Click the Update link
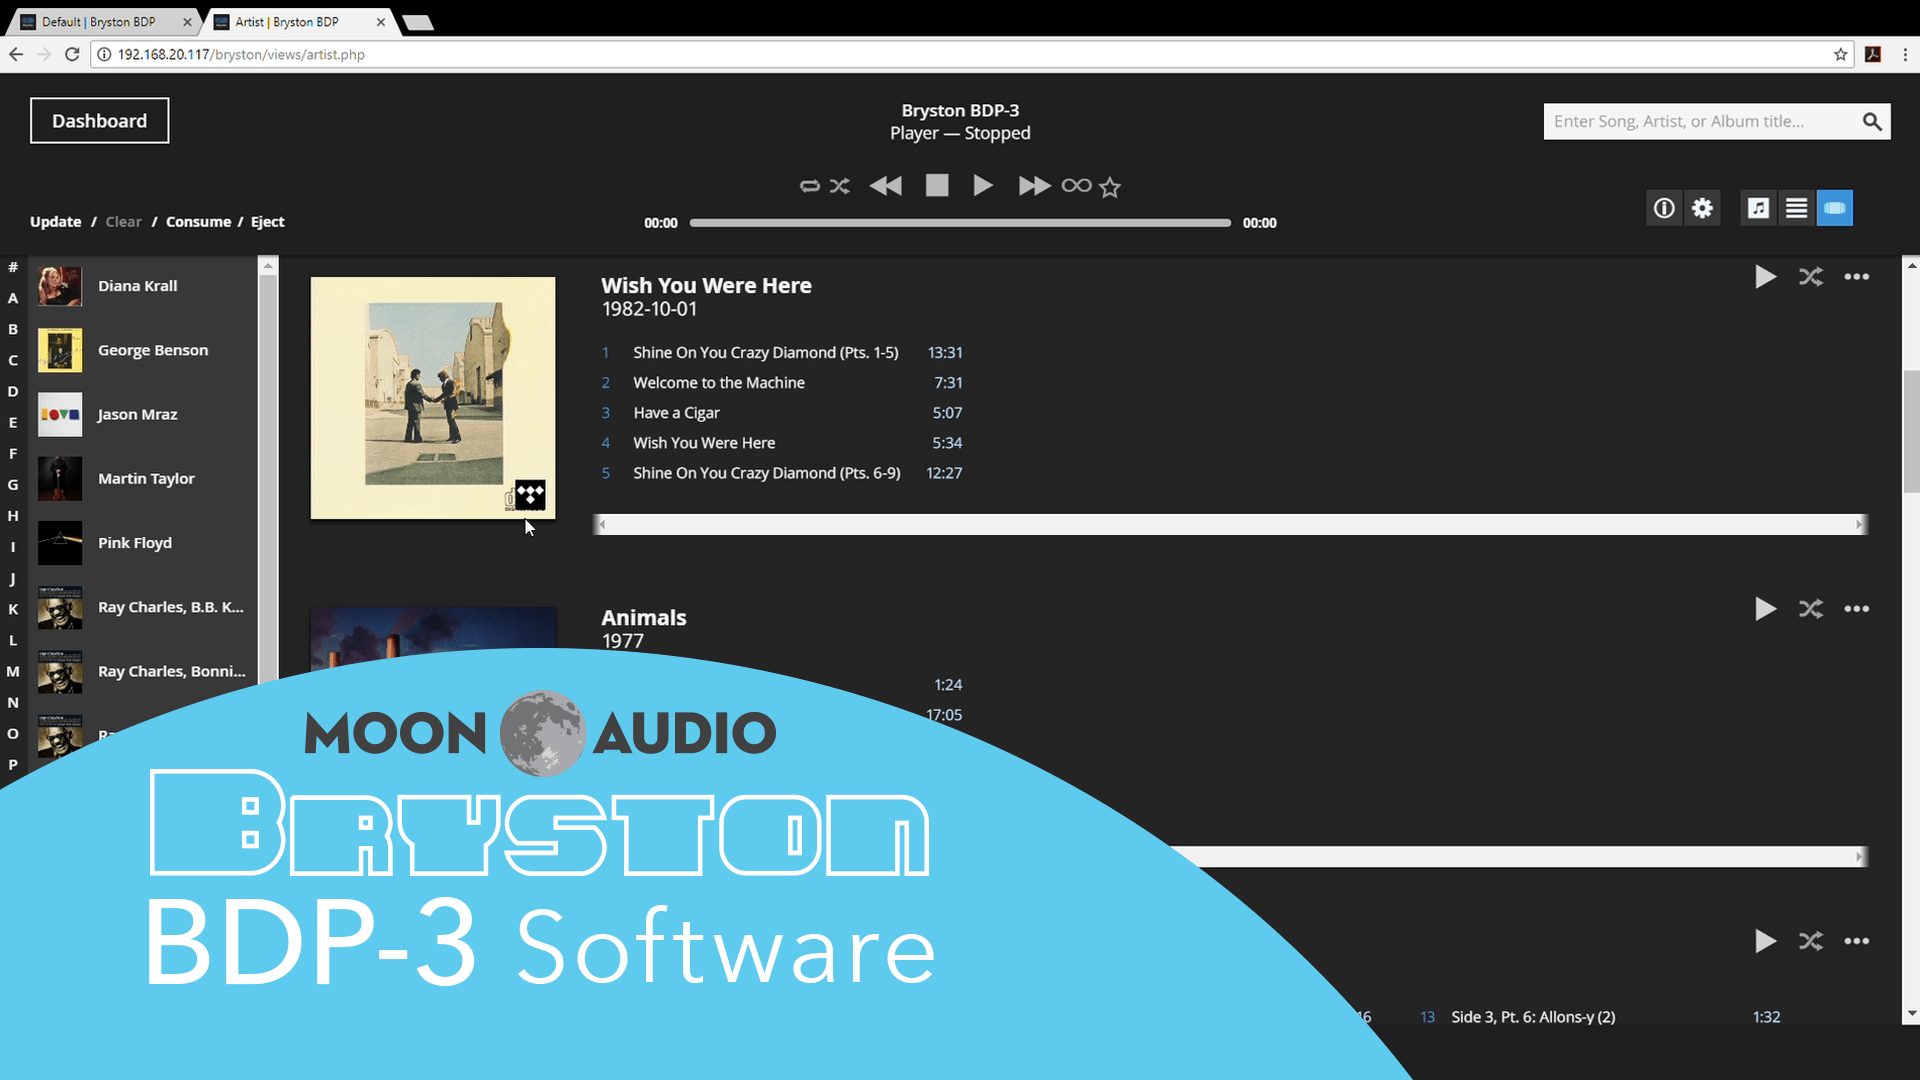The height and width of the screenshot is (1080, 1920). (55, 222)
